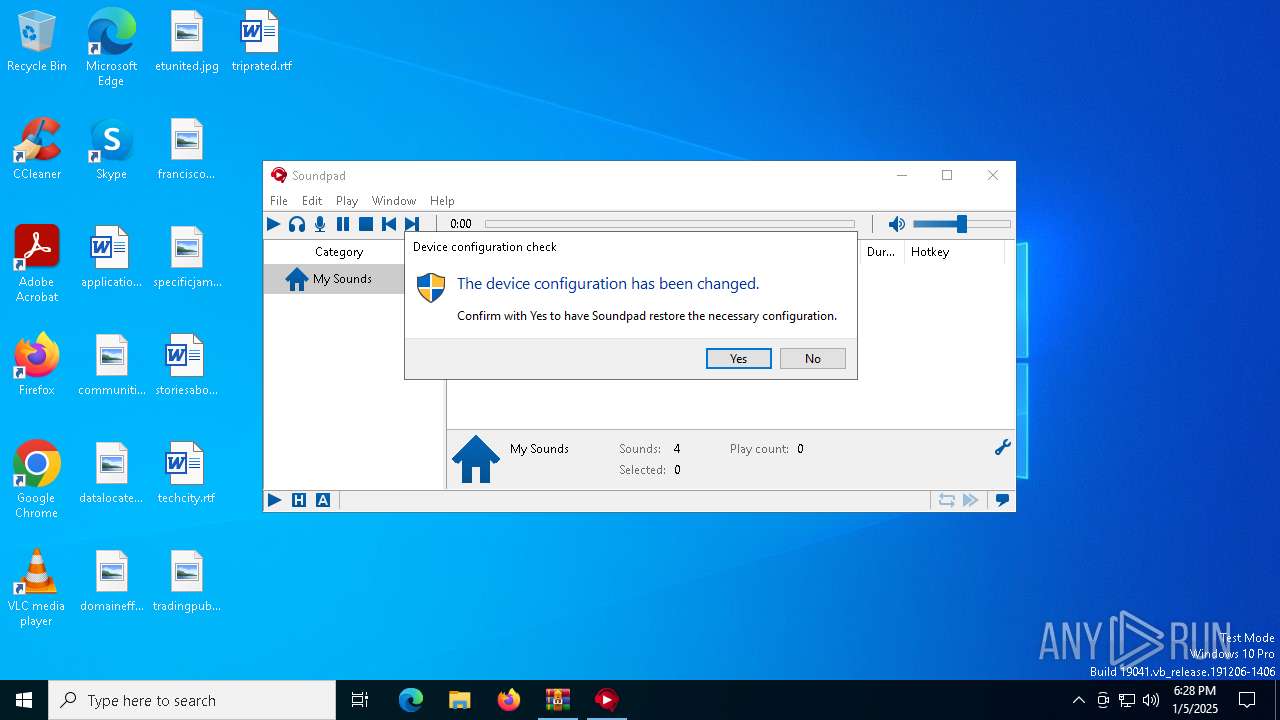
Task: Select Adobe Acrobat desktop shortcut
Action: click(37, 264)
